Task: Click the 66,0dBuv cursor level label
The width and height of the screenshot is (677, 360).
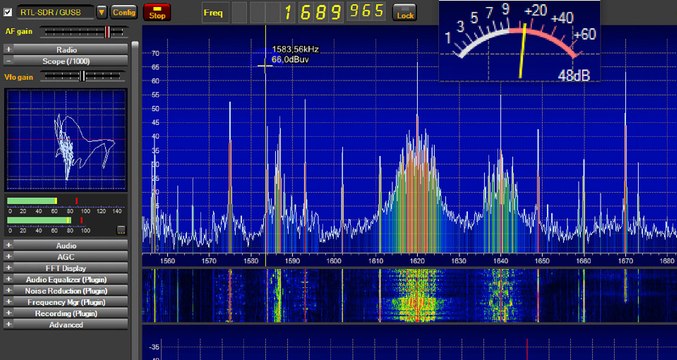Action: (290, 60)
